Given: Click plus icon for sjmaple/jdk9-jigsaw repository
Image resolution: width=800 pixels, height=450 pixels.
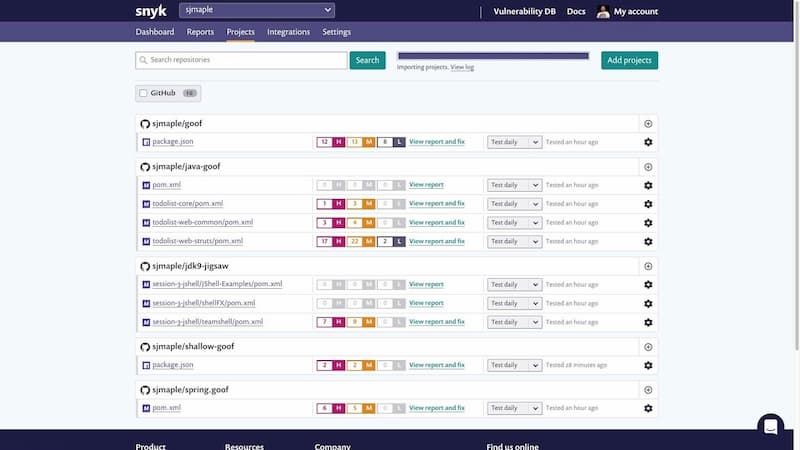Looking at the screenshot, I should [648, 266].
